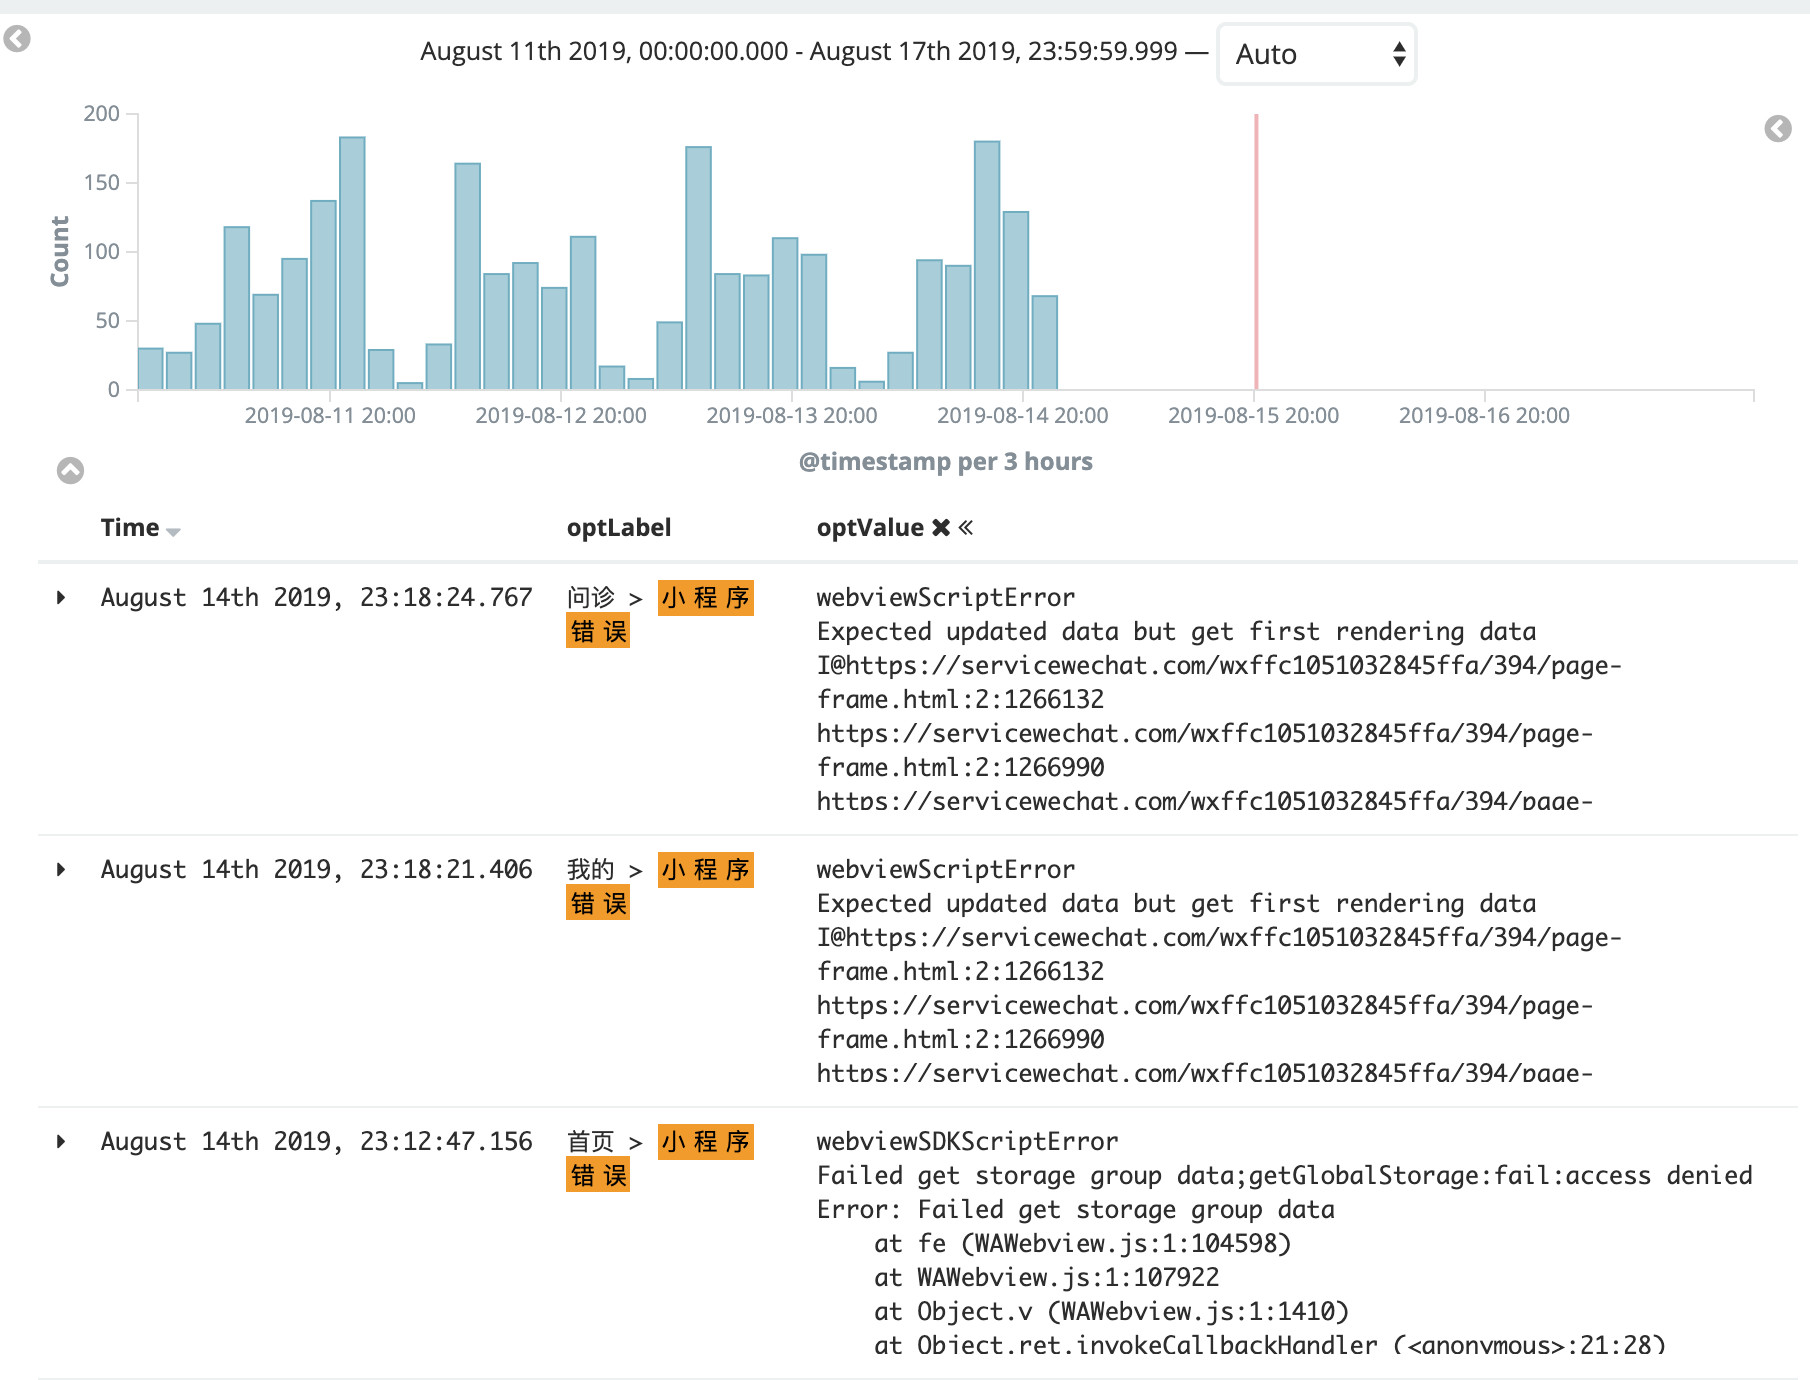The height and width of the screenshot is (1380, 1810).
Task: Click the date range text at top
Action: tap(799, 51)
